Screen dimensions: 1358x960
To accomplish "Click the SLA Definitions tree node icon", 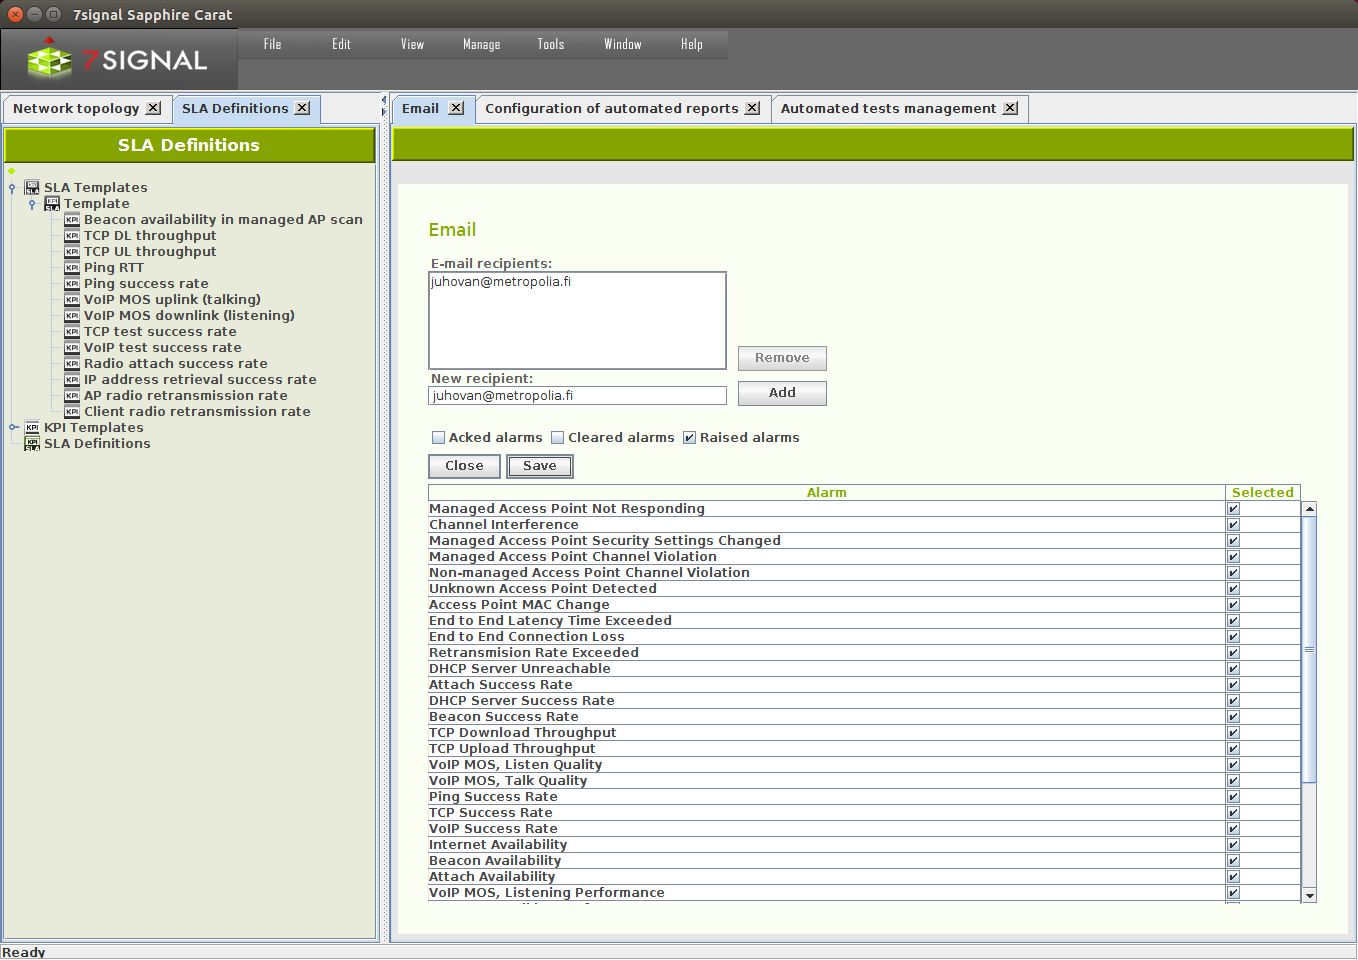I will [32, 443].
